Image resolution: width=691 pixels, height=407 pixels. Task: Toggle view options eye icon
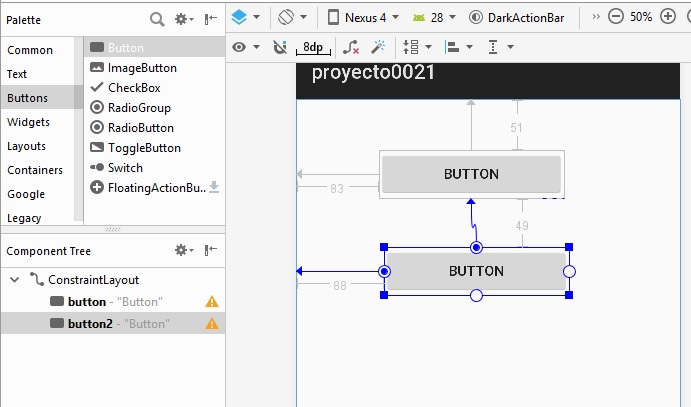pos(245,47)
